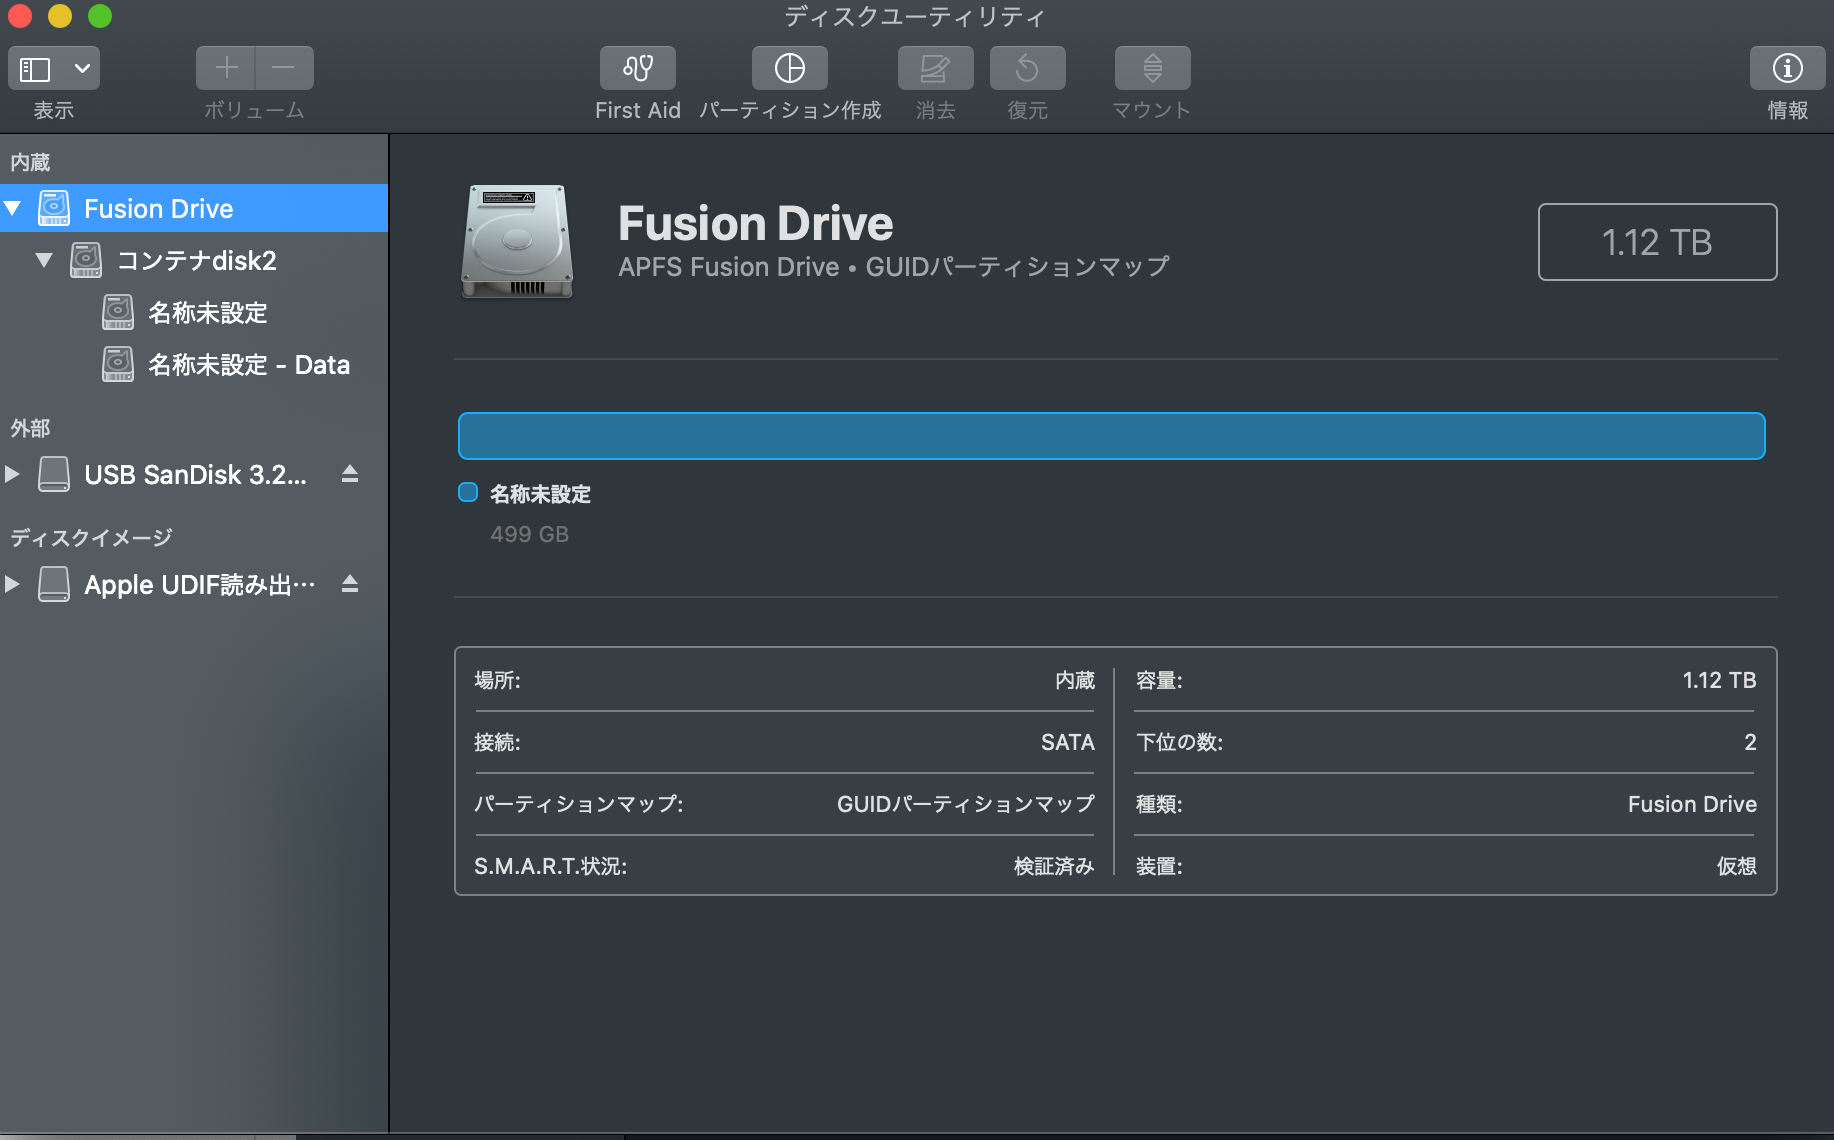Click the 復元 restore toolbar icon

(x=1027, y=68)
